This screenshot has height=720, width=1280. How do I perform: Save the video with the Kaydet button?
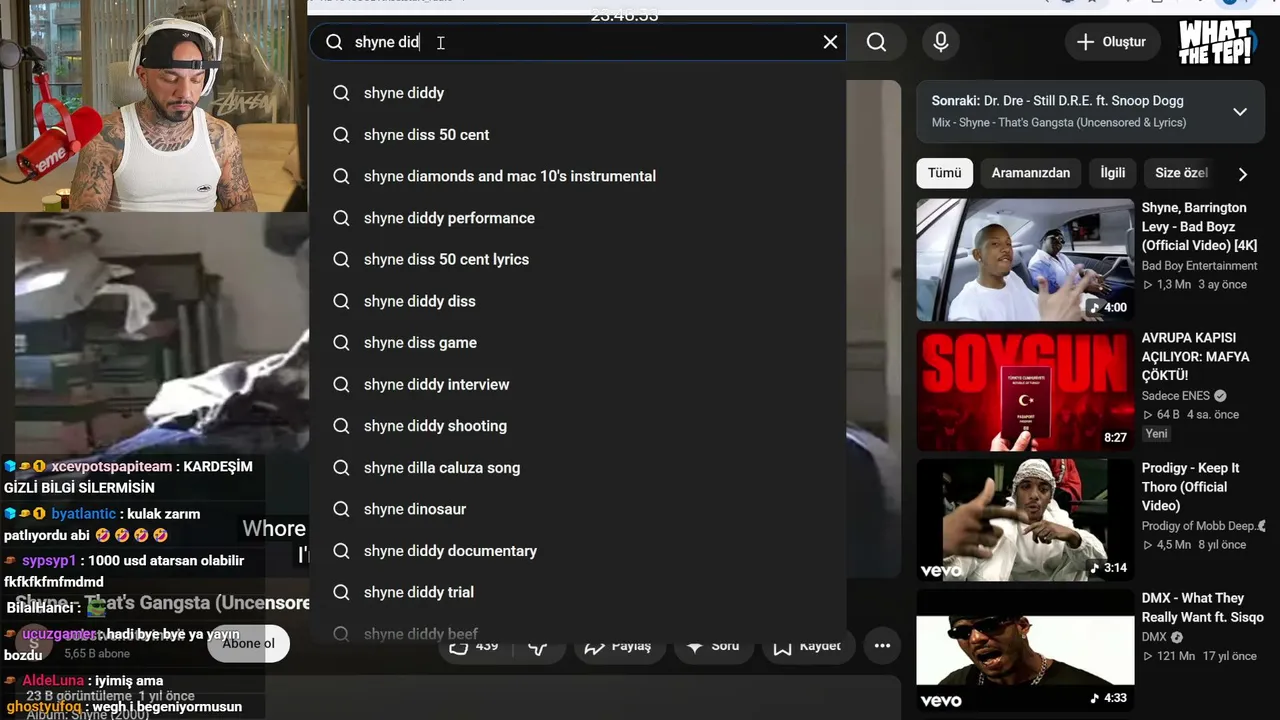click(806, 646)
